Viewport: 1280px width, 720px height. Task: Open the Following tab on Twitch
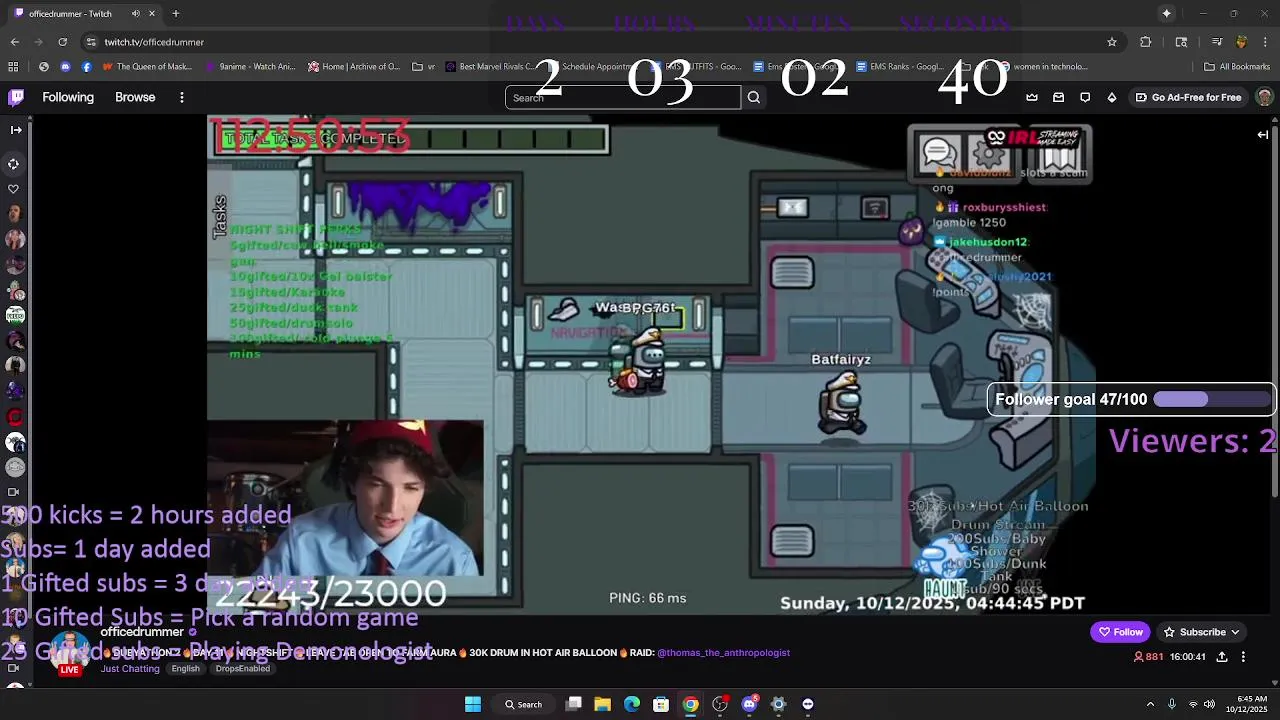68,97
